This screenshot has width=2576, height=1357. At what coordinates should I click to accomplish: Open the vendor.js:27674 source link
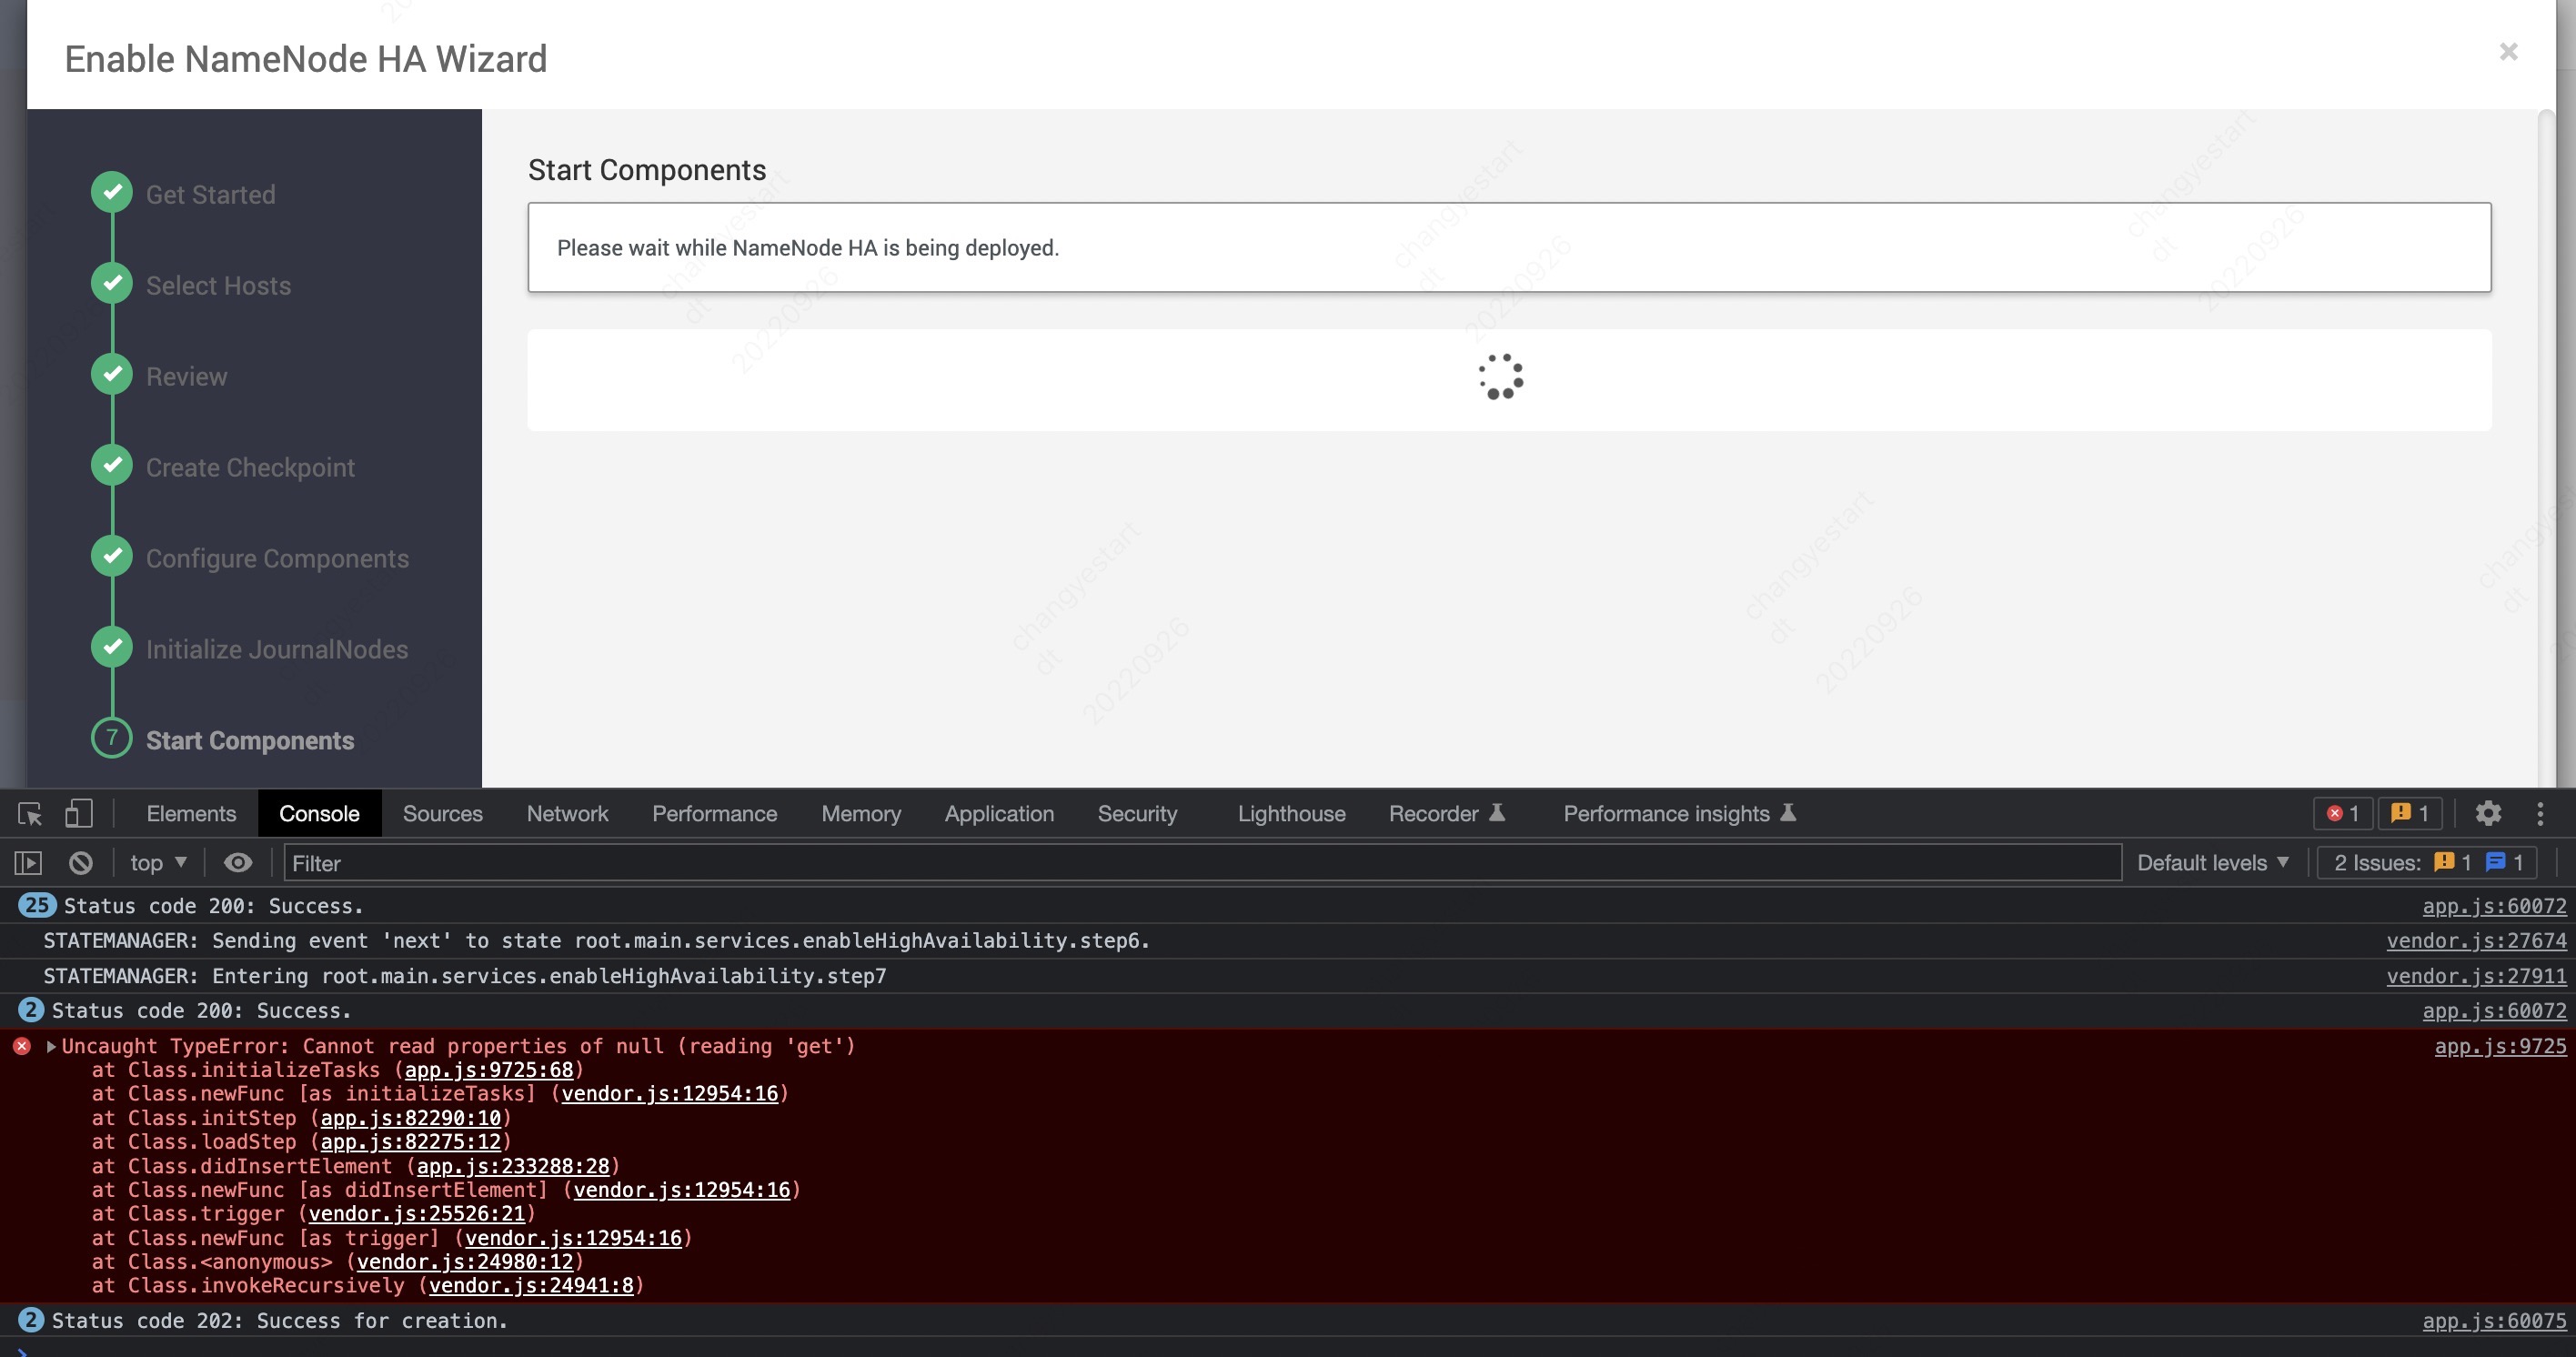pyautogui.click(x=2476, y=941)
